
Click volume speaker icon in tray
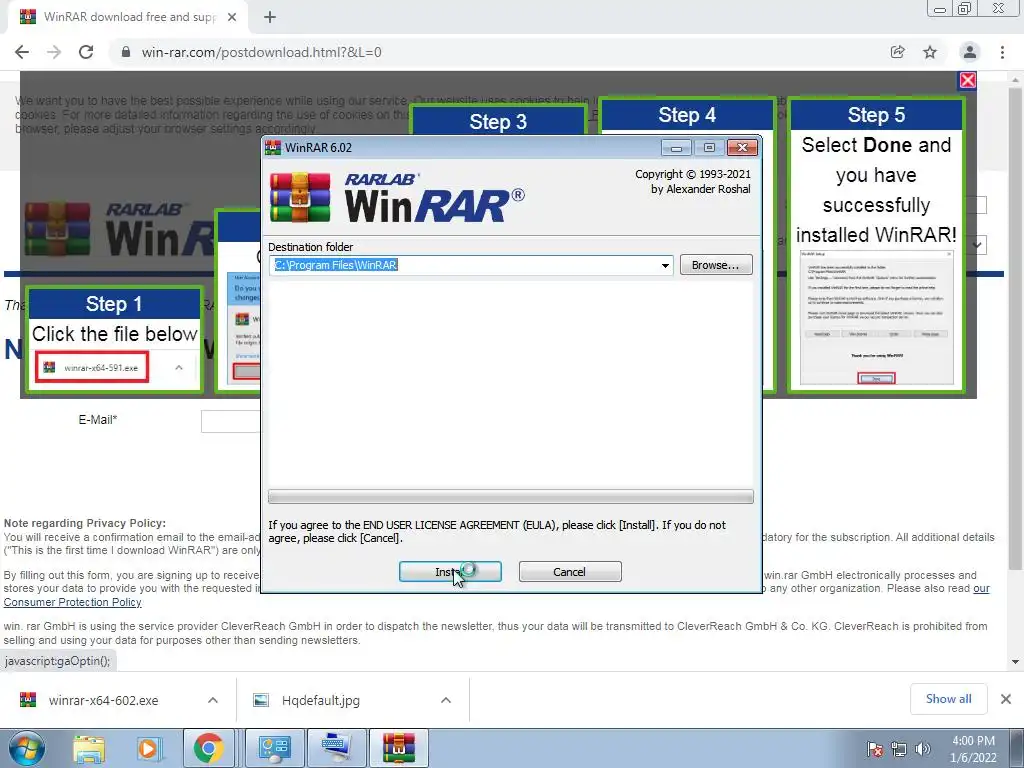pos(923,749)
